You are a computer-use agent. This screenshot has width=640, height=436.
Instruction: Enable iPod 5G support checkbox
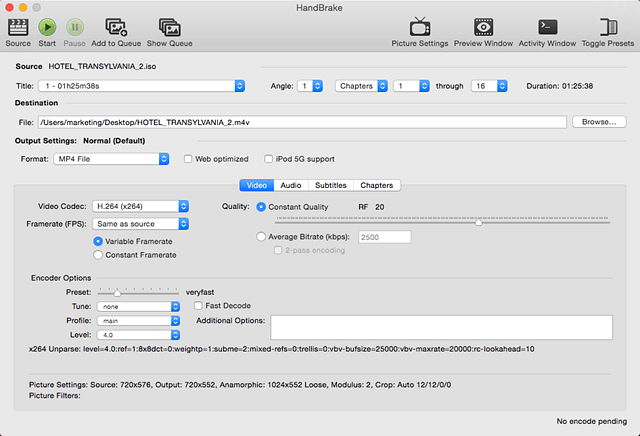click(x=268, y=159)
